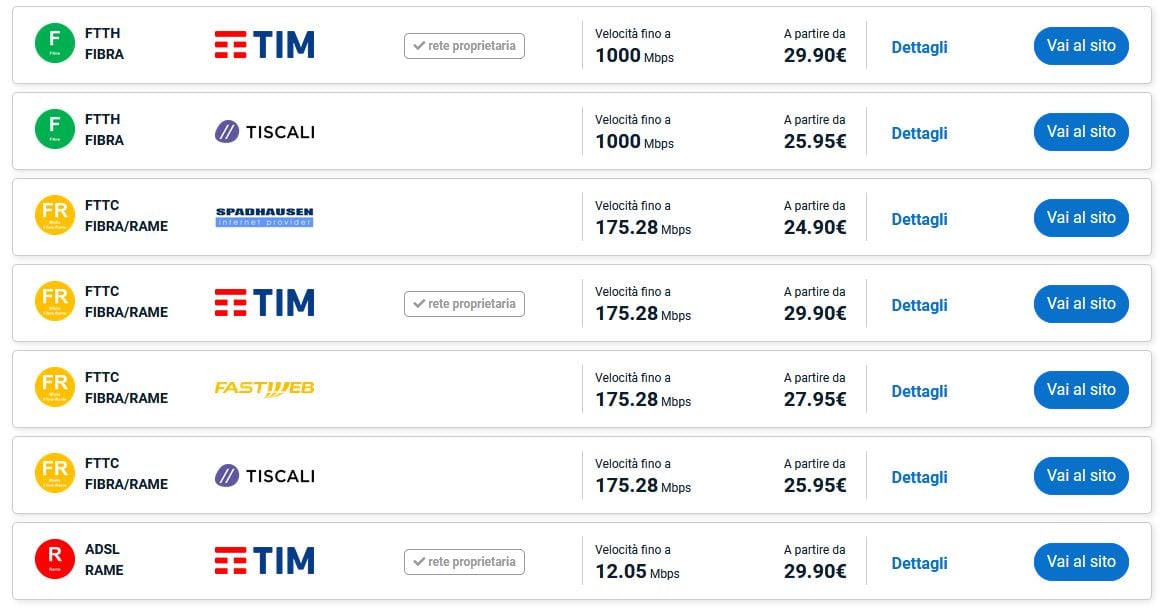Click the yellow FR icon beside Fastweb
Image resolution: width=1167 pixels, height=614 pixels.
click(x=55, y=388)
